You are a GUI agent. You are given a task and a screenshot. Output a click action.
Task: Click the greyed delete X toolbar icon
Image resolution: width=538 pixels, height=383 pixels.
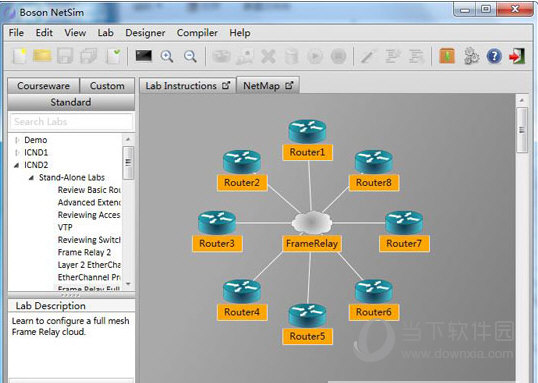(268, 56)
